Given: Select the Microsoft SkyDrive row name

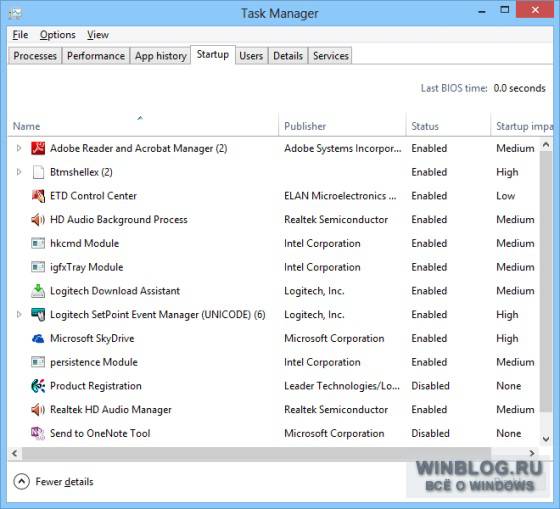Looking at the screenshot, I should click(92, 338).
